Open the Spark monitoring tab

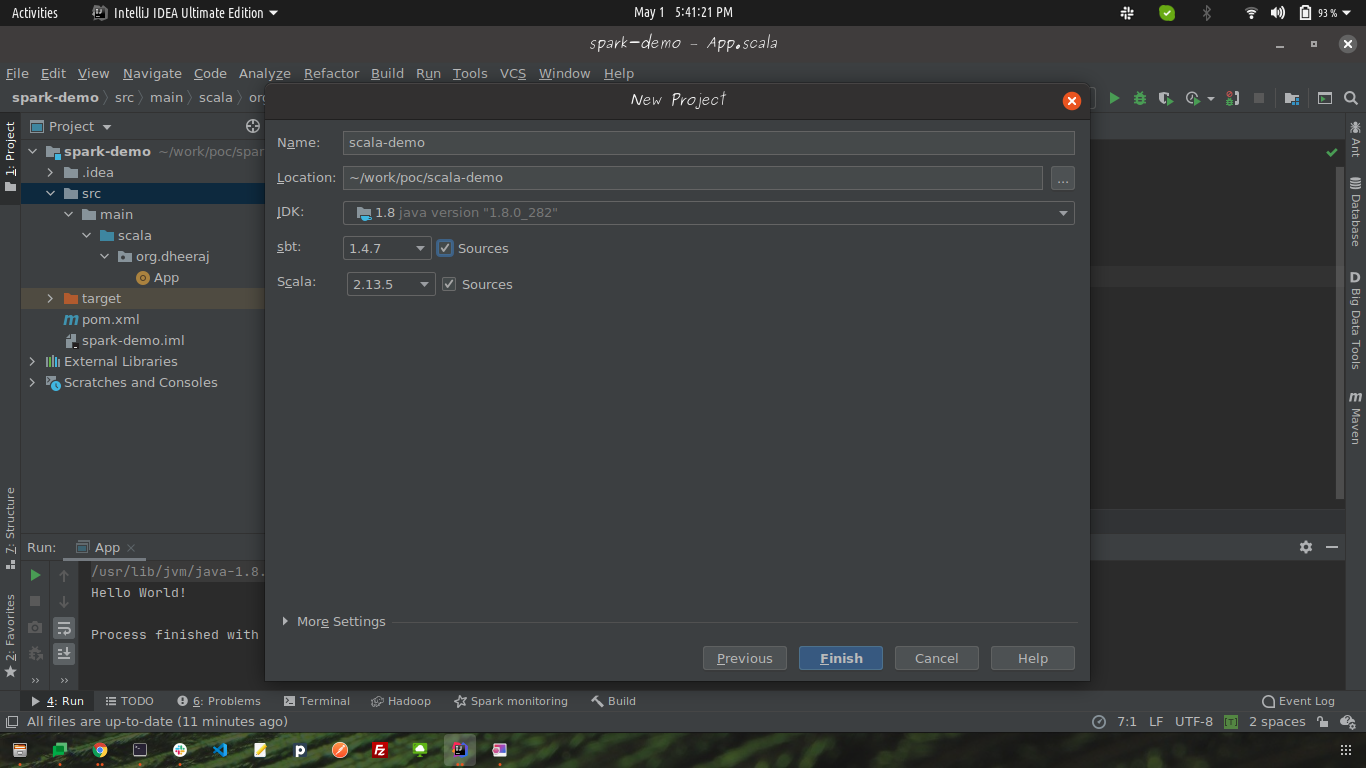(511, 701)
